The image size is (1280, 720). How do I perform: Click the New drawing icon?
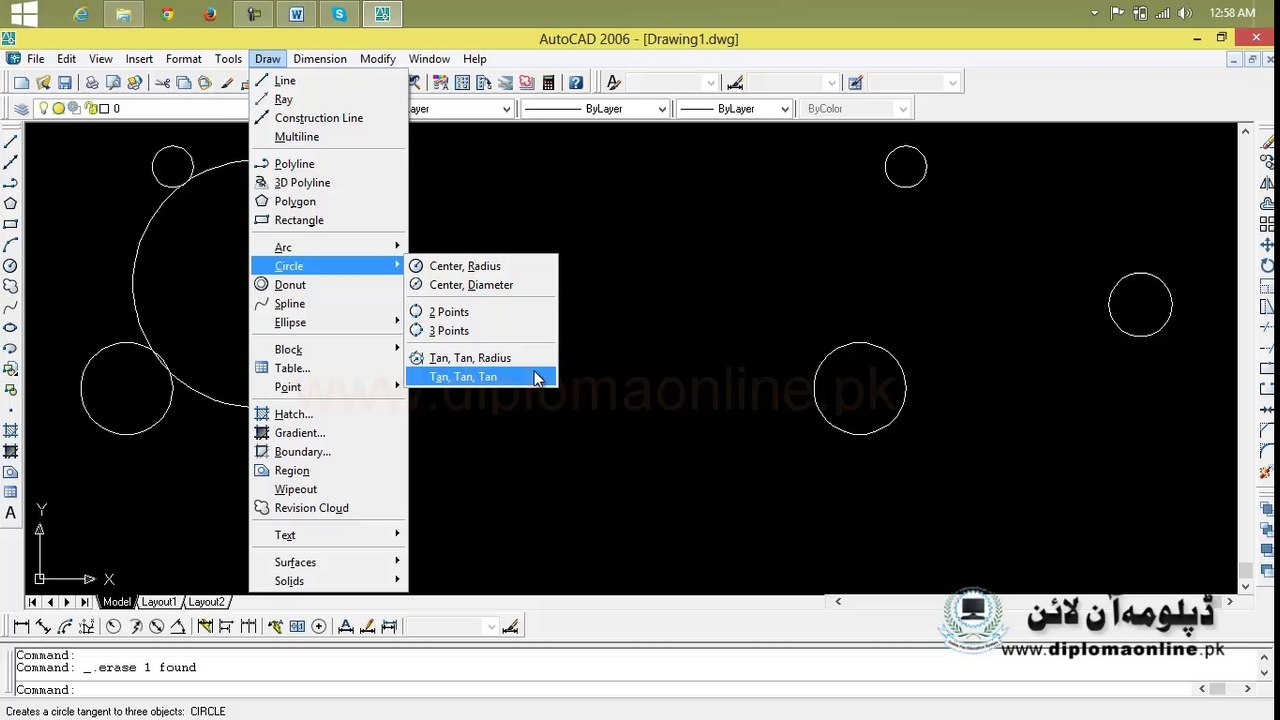[x=21, y=83]
